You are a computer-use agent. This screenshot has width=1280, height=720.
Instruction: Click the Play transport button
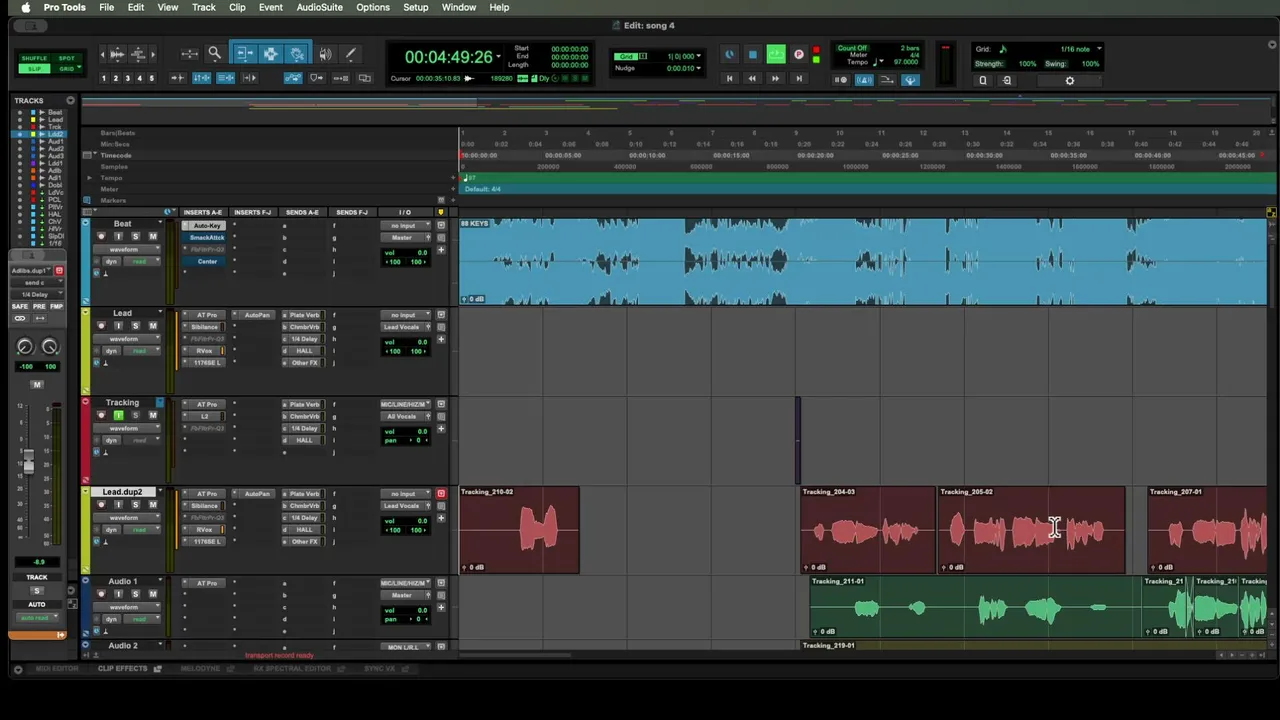point(776,54)
